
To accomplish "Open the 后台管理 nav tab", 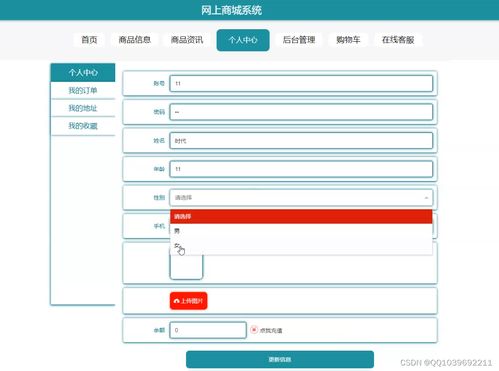I will click(x=299, y=40).
